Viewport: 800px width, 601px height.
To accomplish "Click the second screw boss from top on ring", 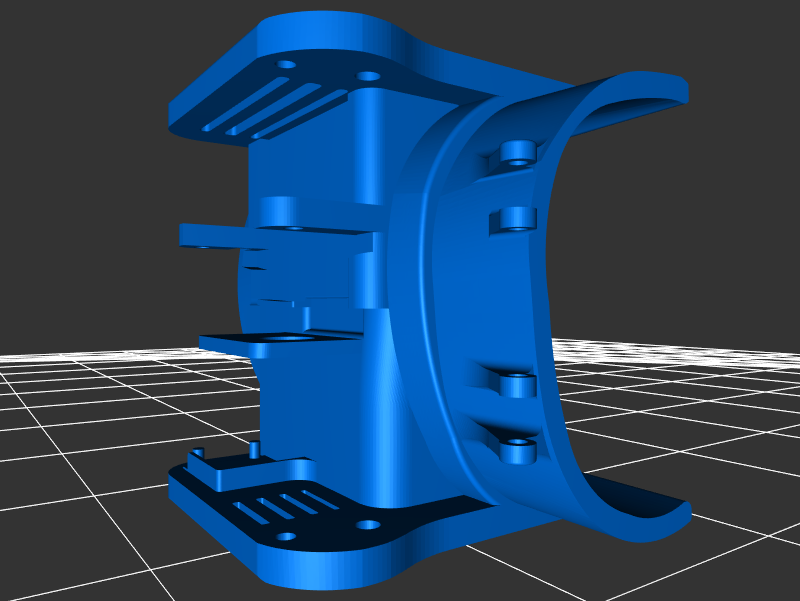I will (x=517, y=217).
